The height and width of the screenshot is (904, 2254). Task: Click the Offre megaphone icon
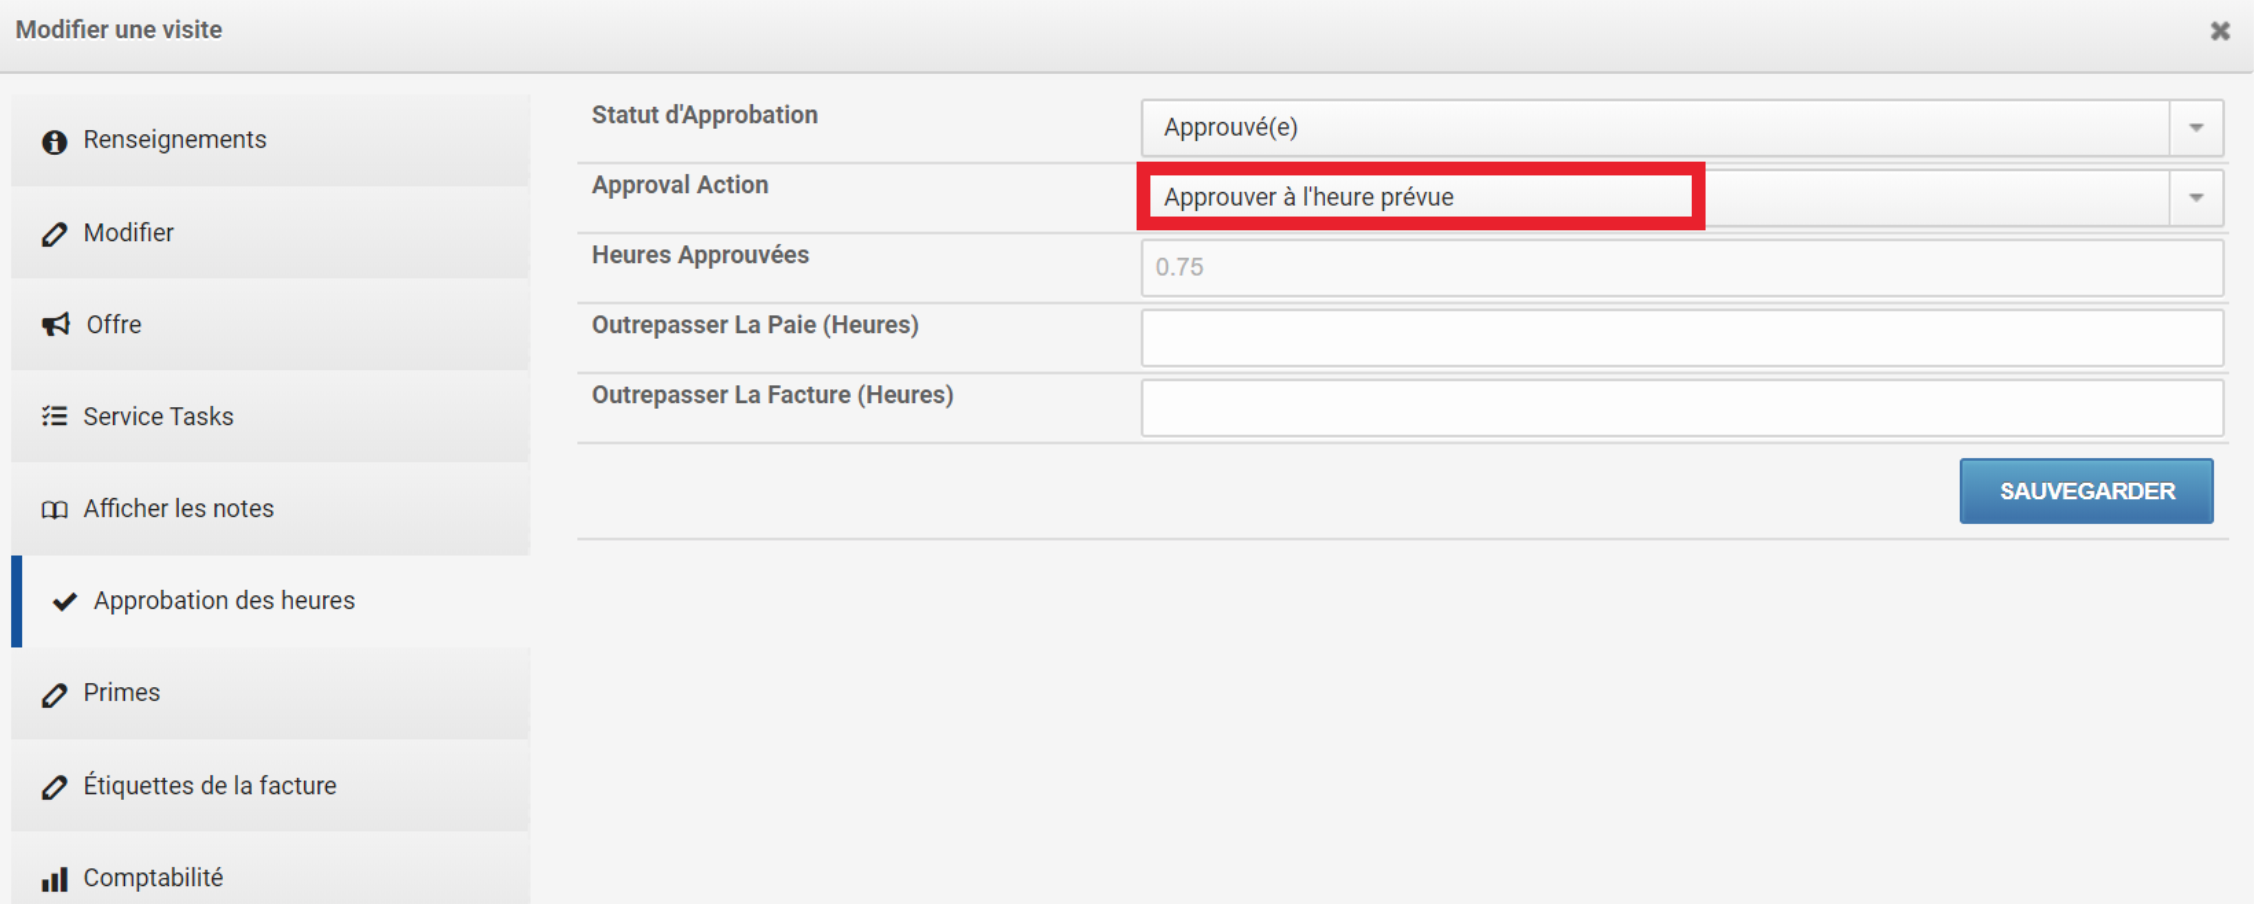(55, 325)
